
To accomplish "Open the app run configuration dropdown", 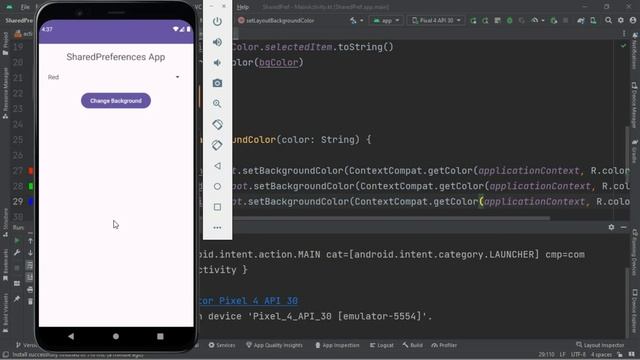I will click(x=386, y=20).
